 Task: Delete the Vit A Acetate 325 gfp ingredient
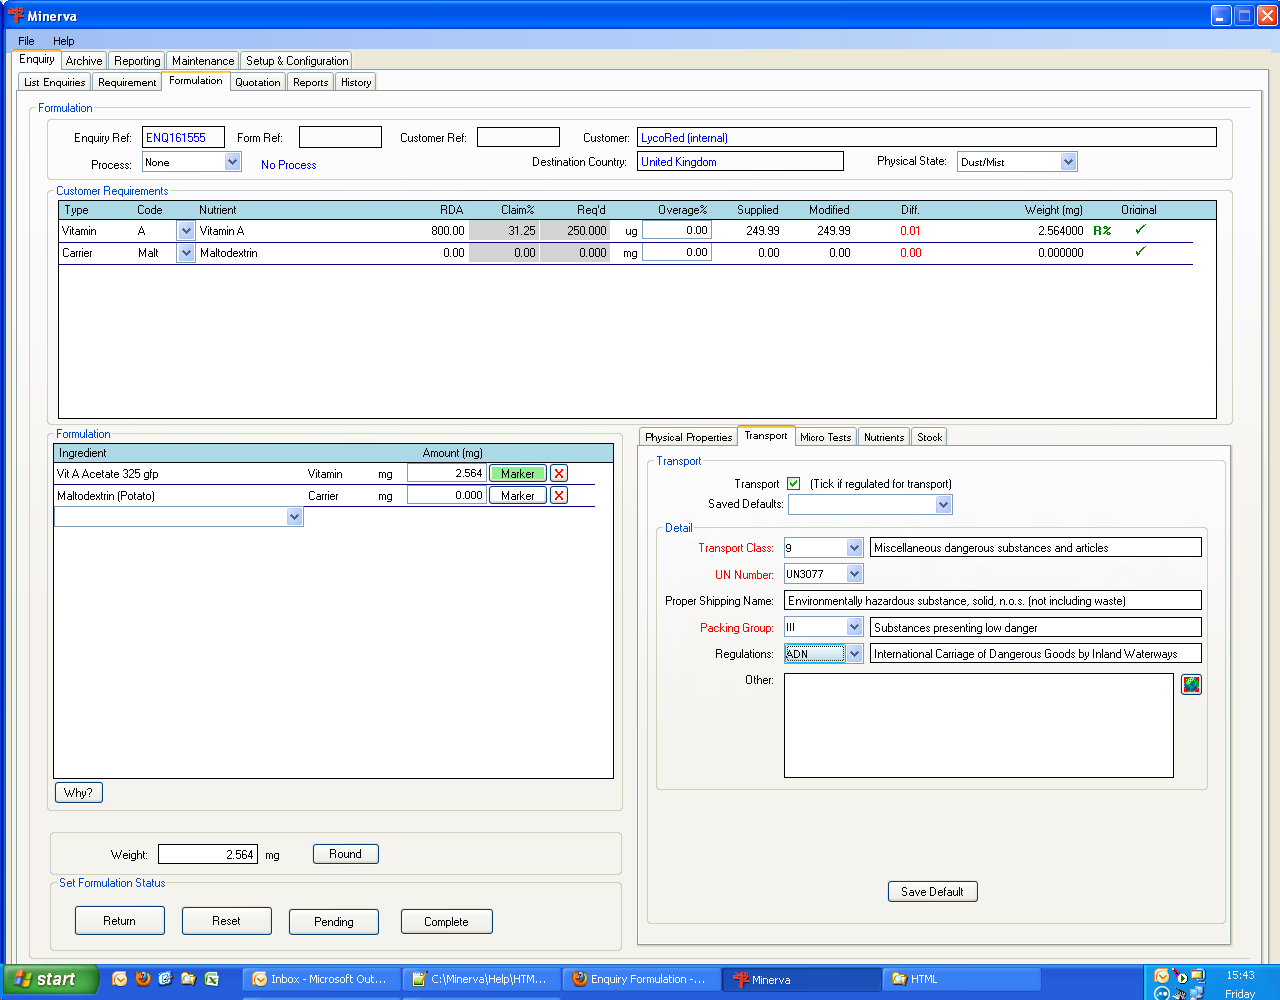[x=559, y=474]
